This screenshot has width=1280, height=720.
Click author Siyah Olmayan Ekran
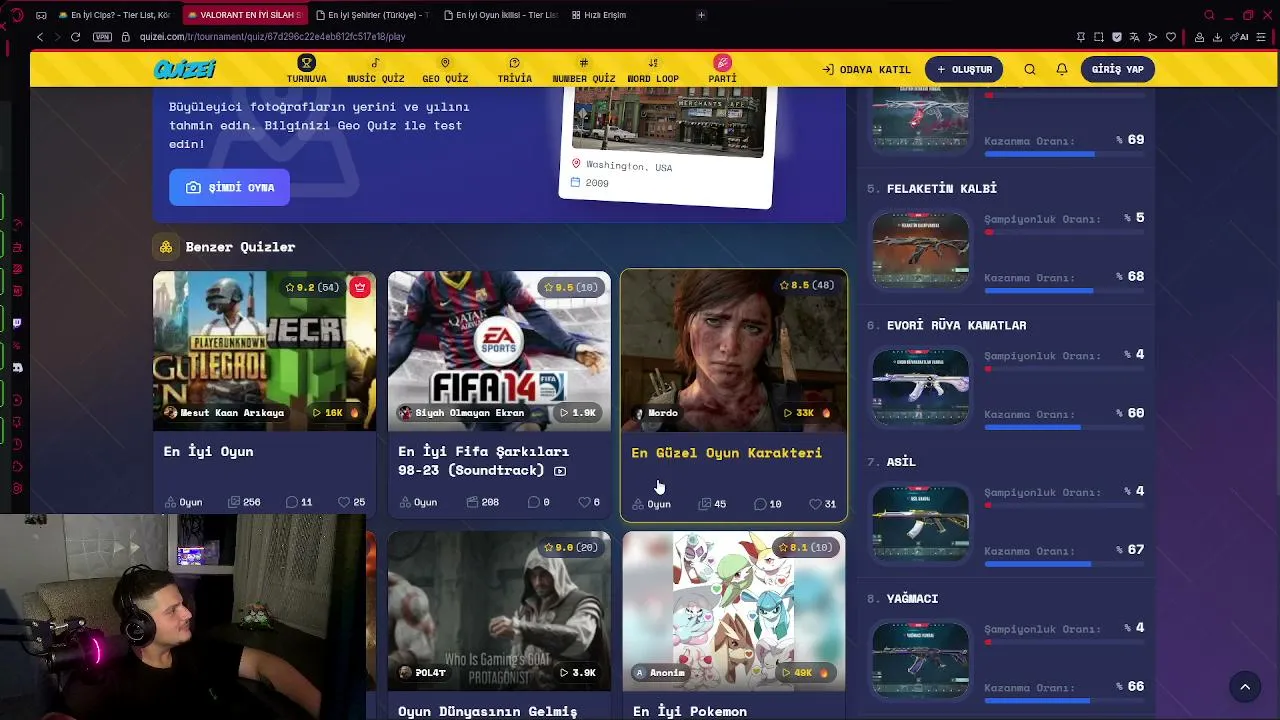(462, 412)
